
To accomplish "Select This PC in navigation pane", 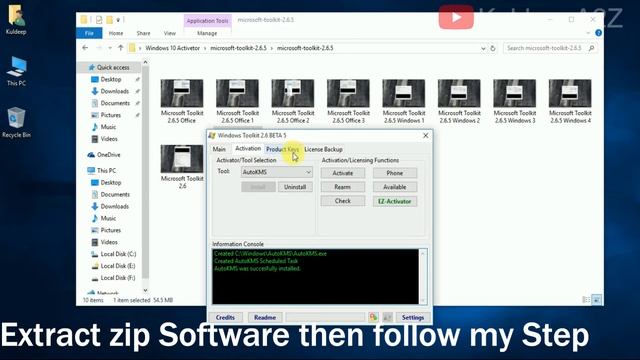I will pos(106,170).
